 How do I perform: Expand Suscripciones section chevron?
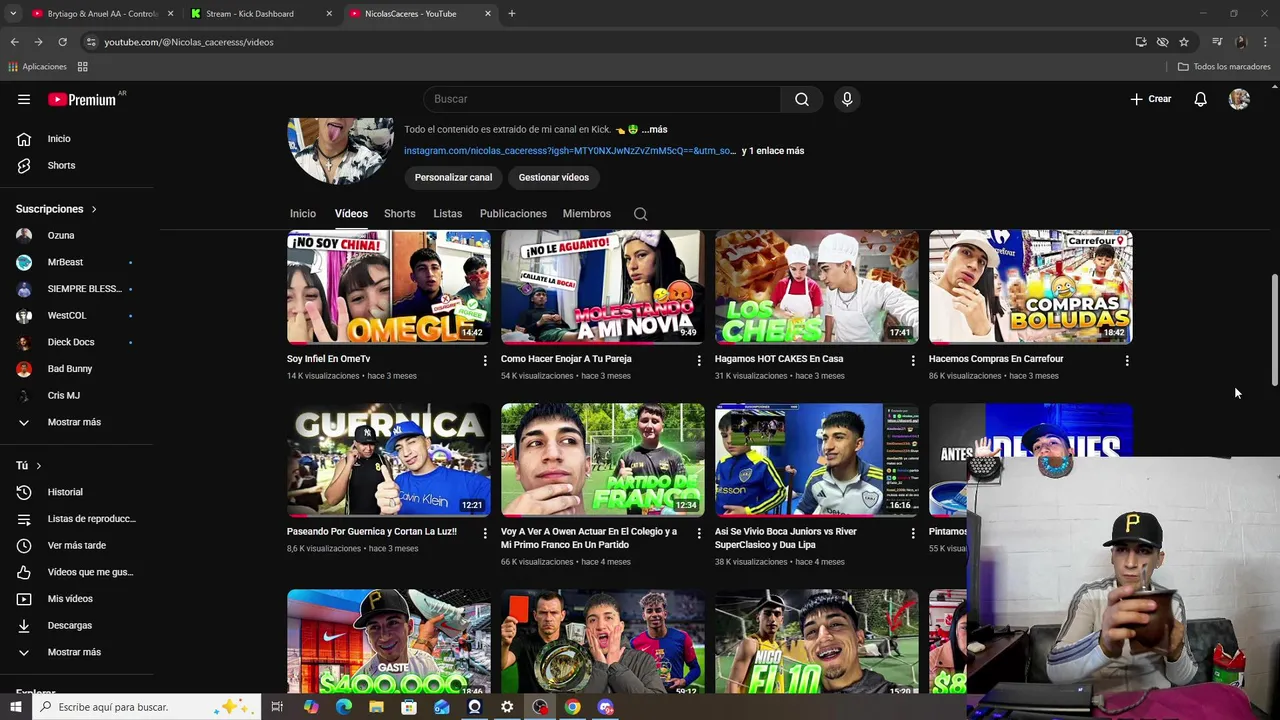(x=94, y=209)
